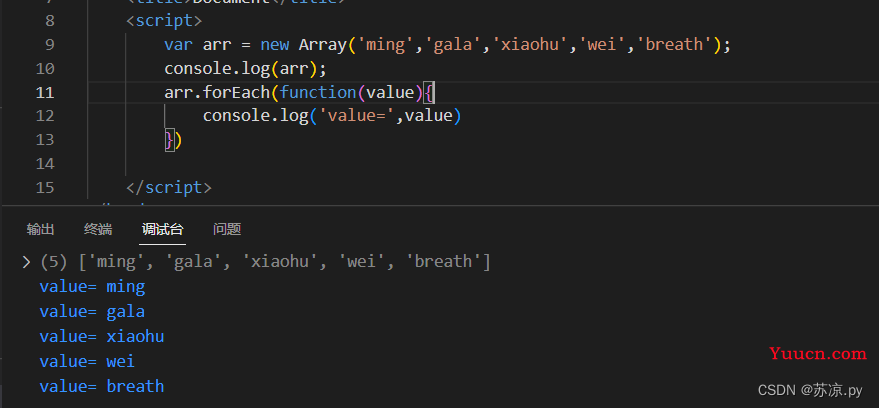This screenshot has width=879, height=408.
Task: Switch to the 输出 panel tab
Action: tap(40, 229)
